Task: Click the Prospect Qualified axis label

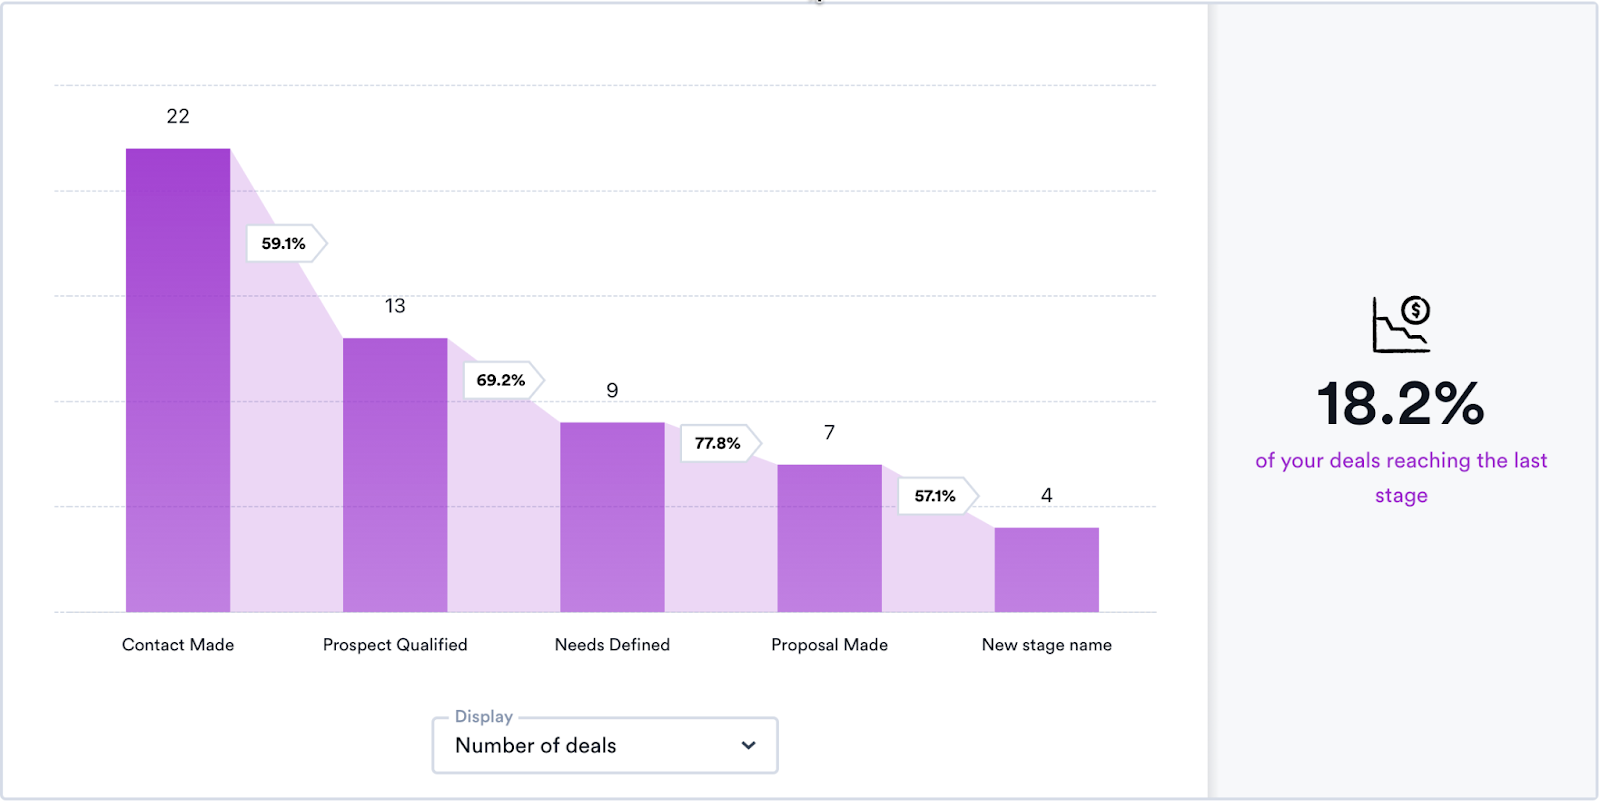Action: pos(395,645)
